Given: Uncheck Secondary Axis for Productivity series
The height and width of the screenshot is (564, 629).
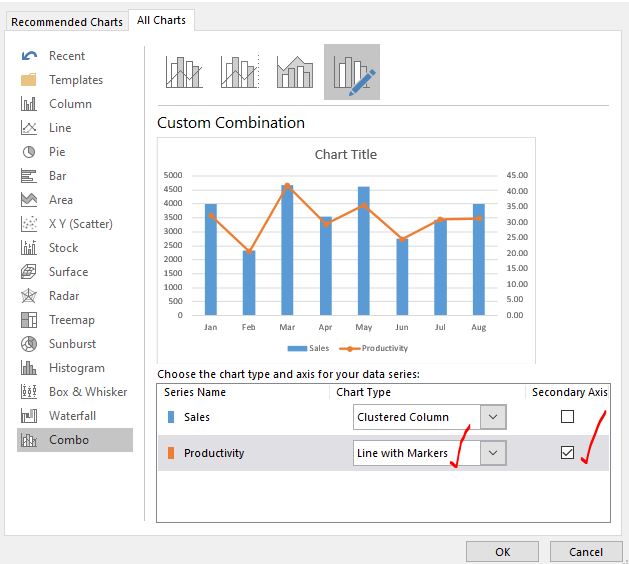Looking at the screenshot, I should pos(567,453).
